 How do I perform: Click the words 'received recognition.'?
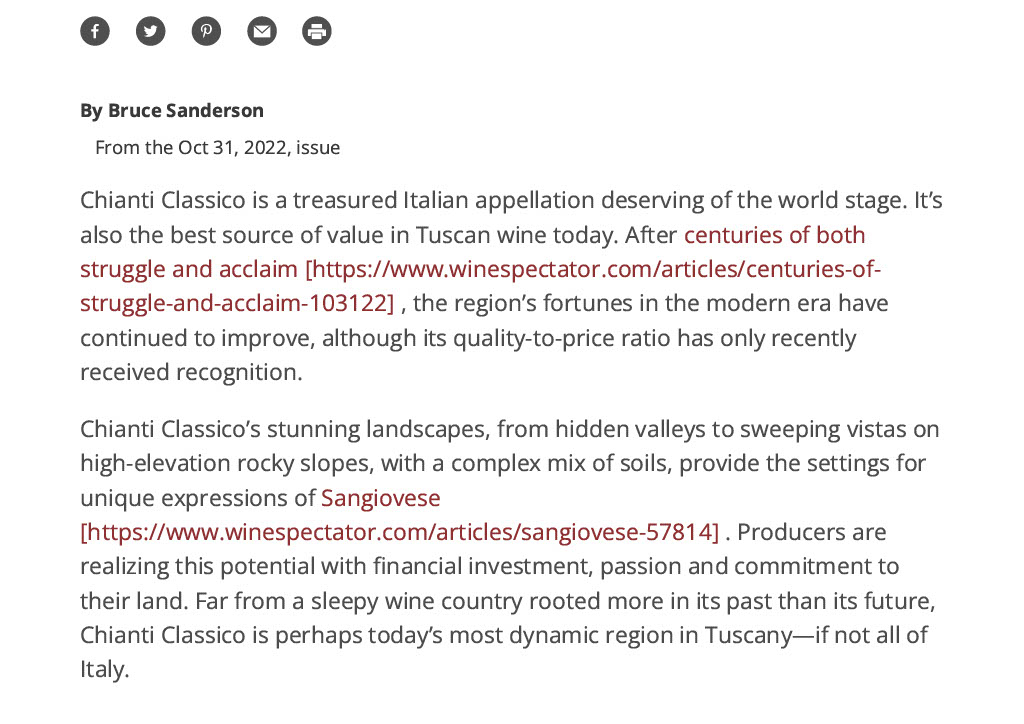191,372
